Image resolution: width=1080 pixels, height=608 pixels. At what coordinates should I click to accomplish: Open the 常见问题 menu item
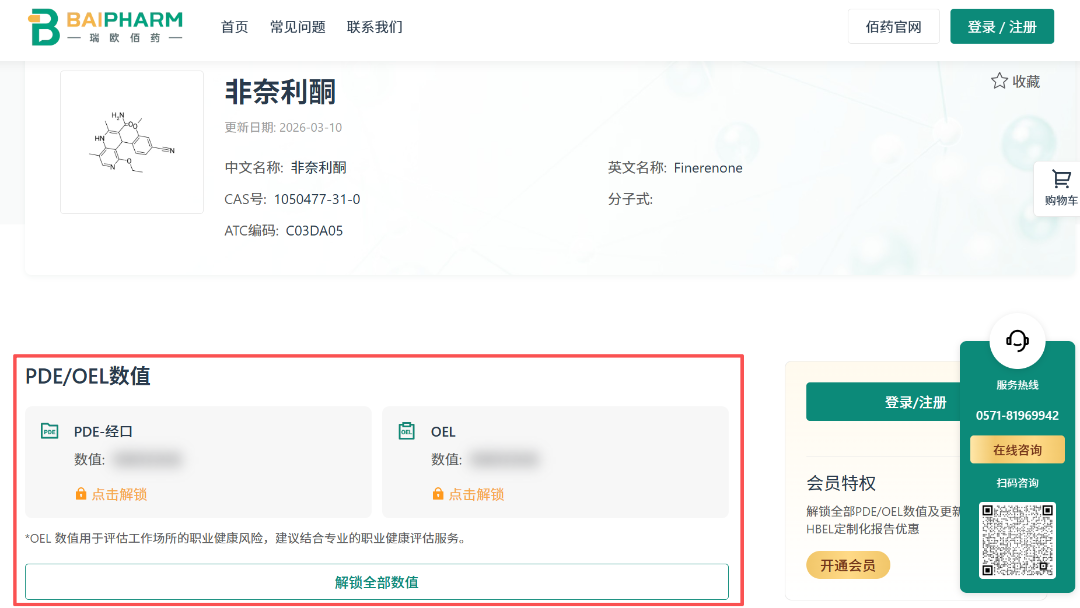(x=298, y=27)
